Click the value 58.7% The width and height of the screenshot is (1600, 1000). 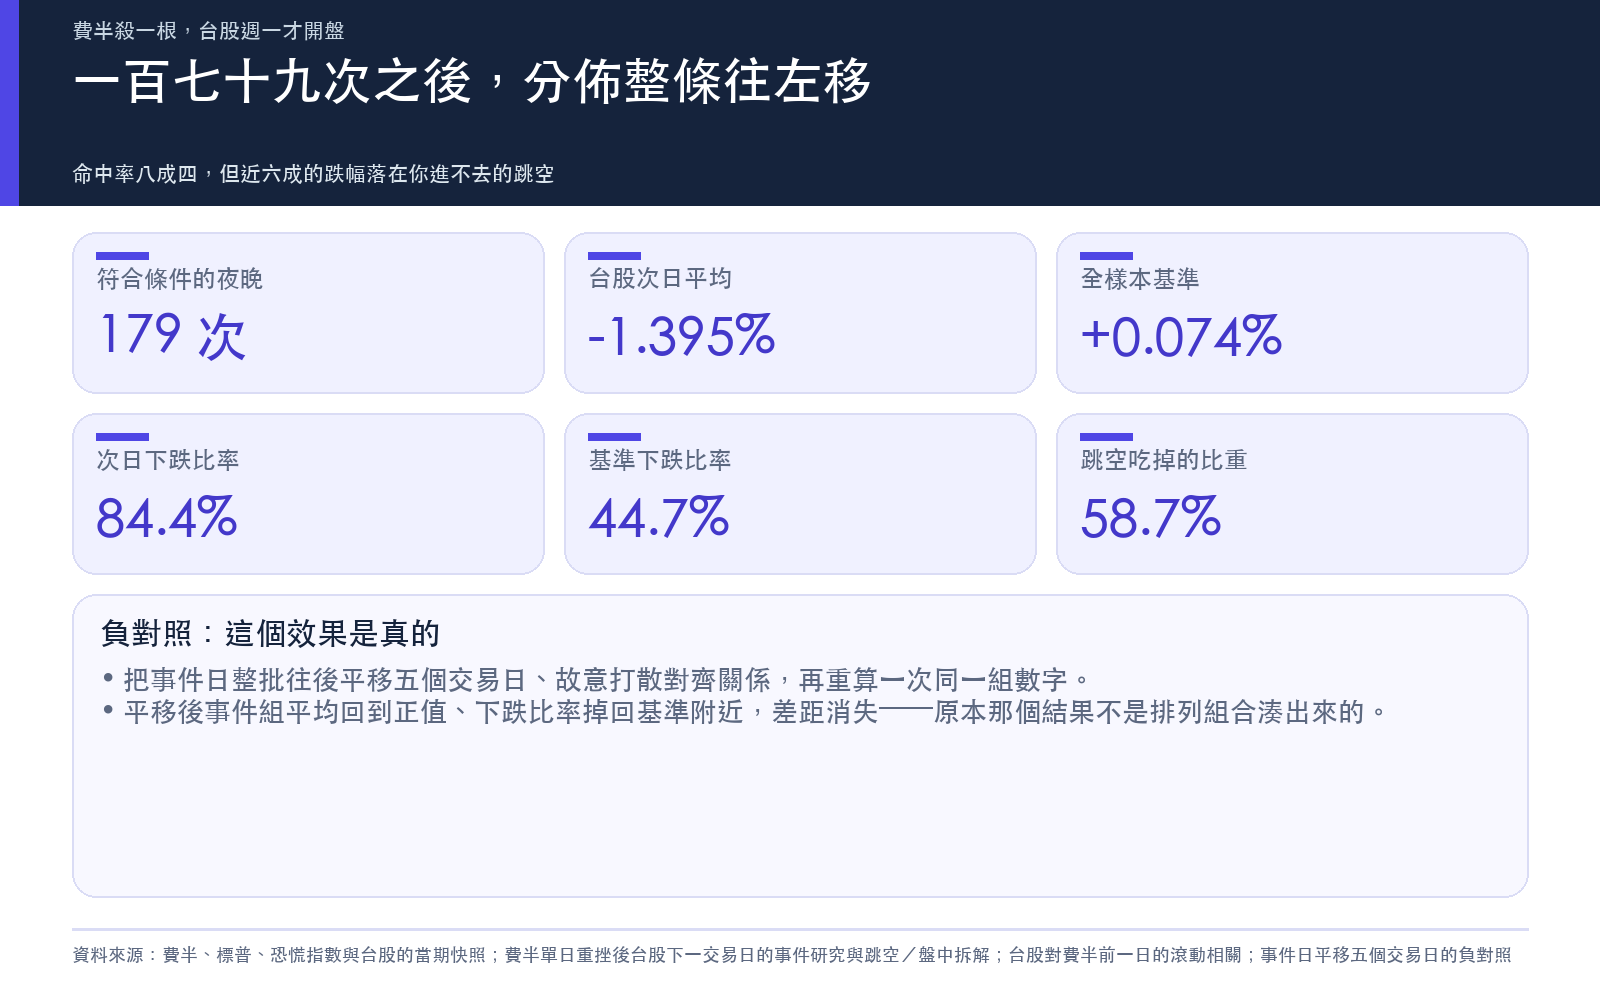coord(1151,517)
